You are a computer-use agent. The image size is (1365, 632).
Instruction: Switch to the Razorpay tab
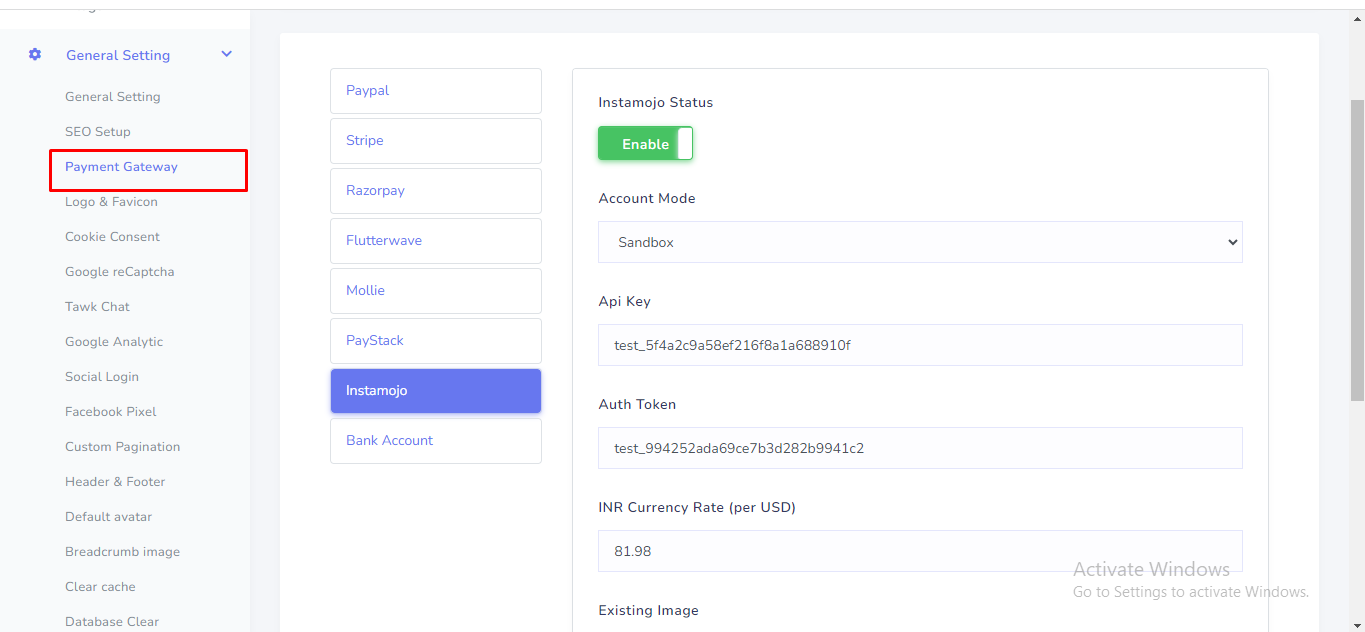pyautogui.click(x=435, y=191)
